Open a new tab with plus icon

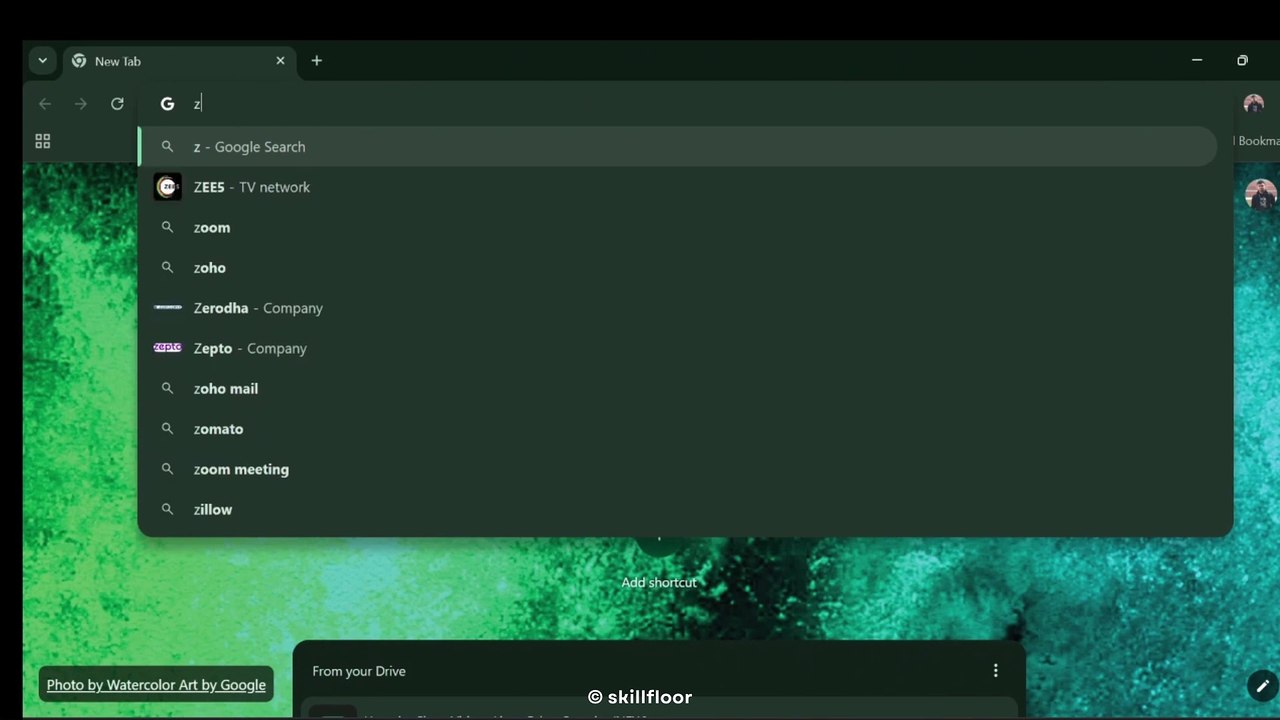pos(316,61)
